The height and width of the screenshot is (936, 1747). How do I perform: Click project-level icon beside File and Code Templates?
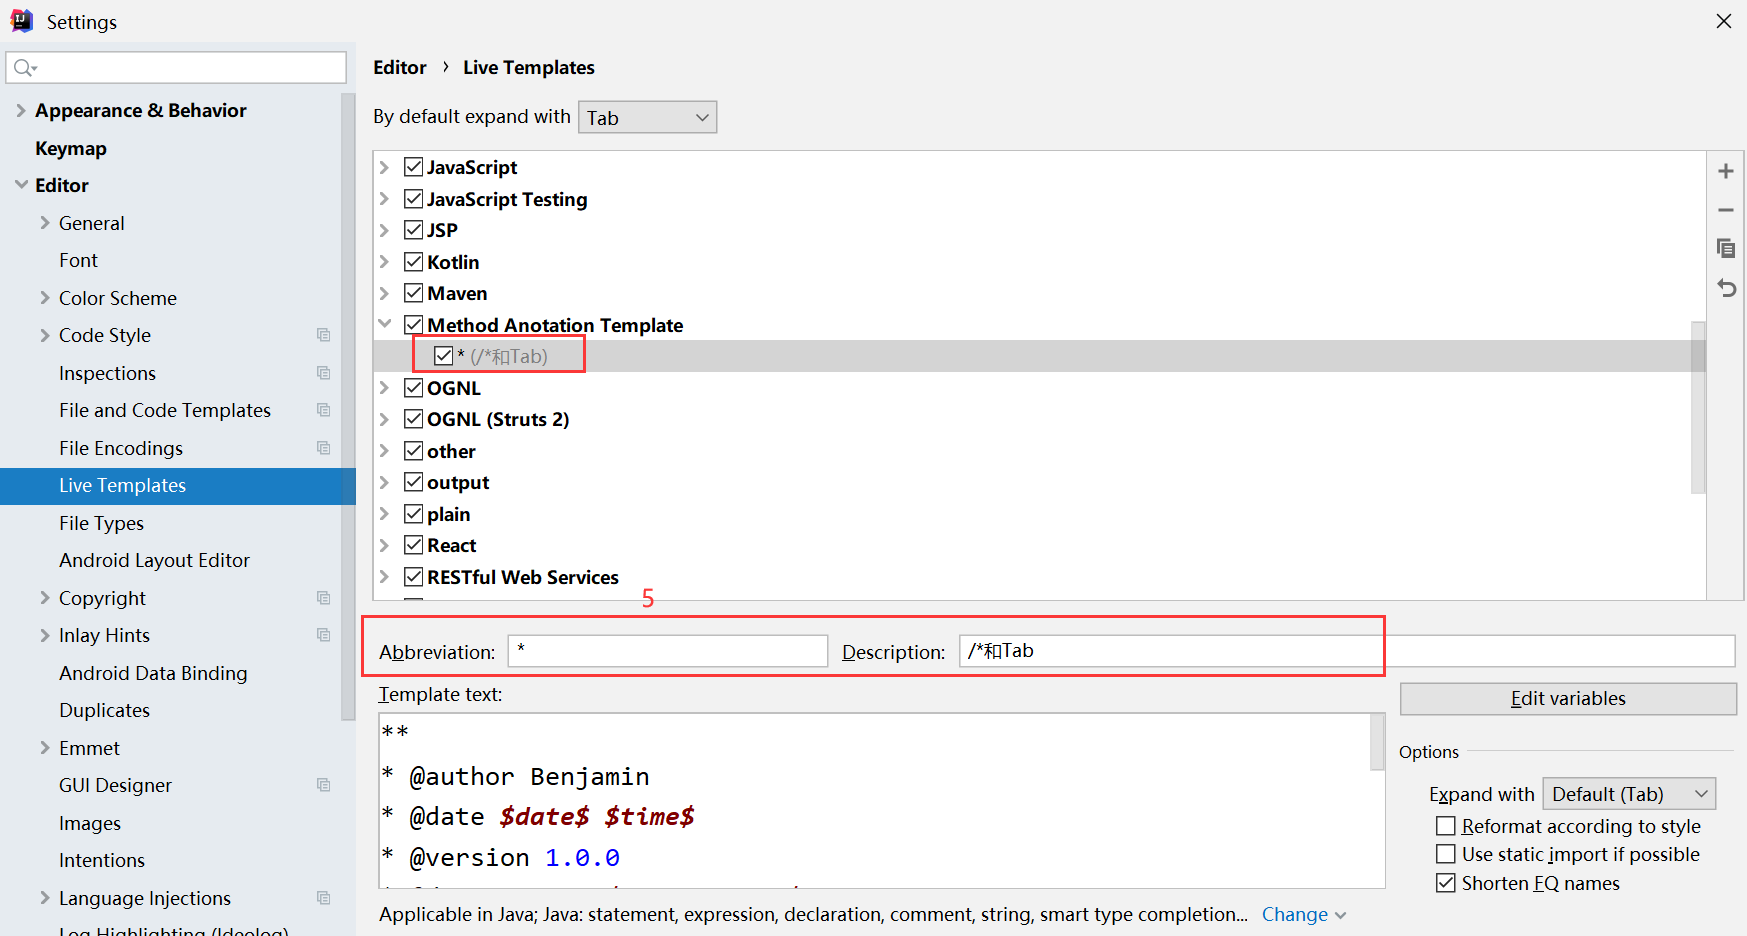pos(323,410)
